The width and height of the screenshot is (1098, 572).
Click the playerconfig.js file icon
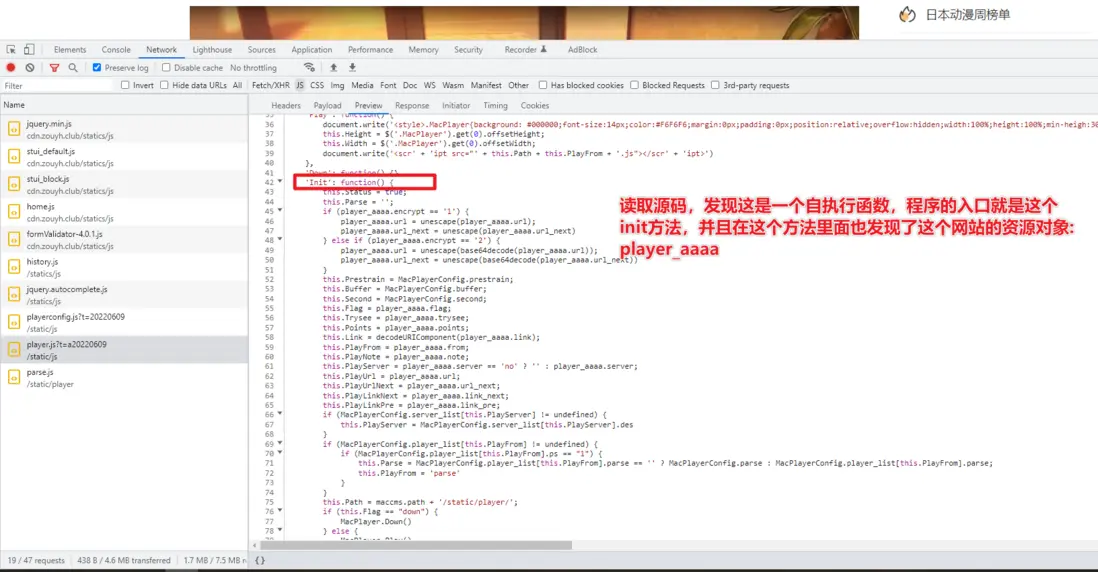pos(14,322)
